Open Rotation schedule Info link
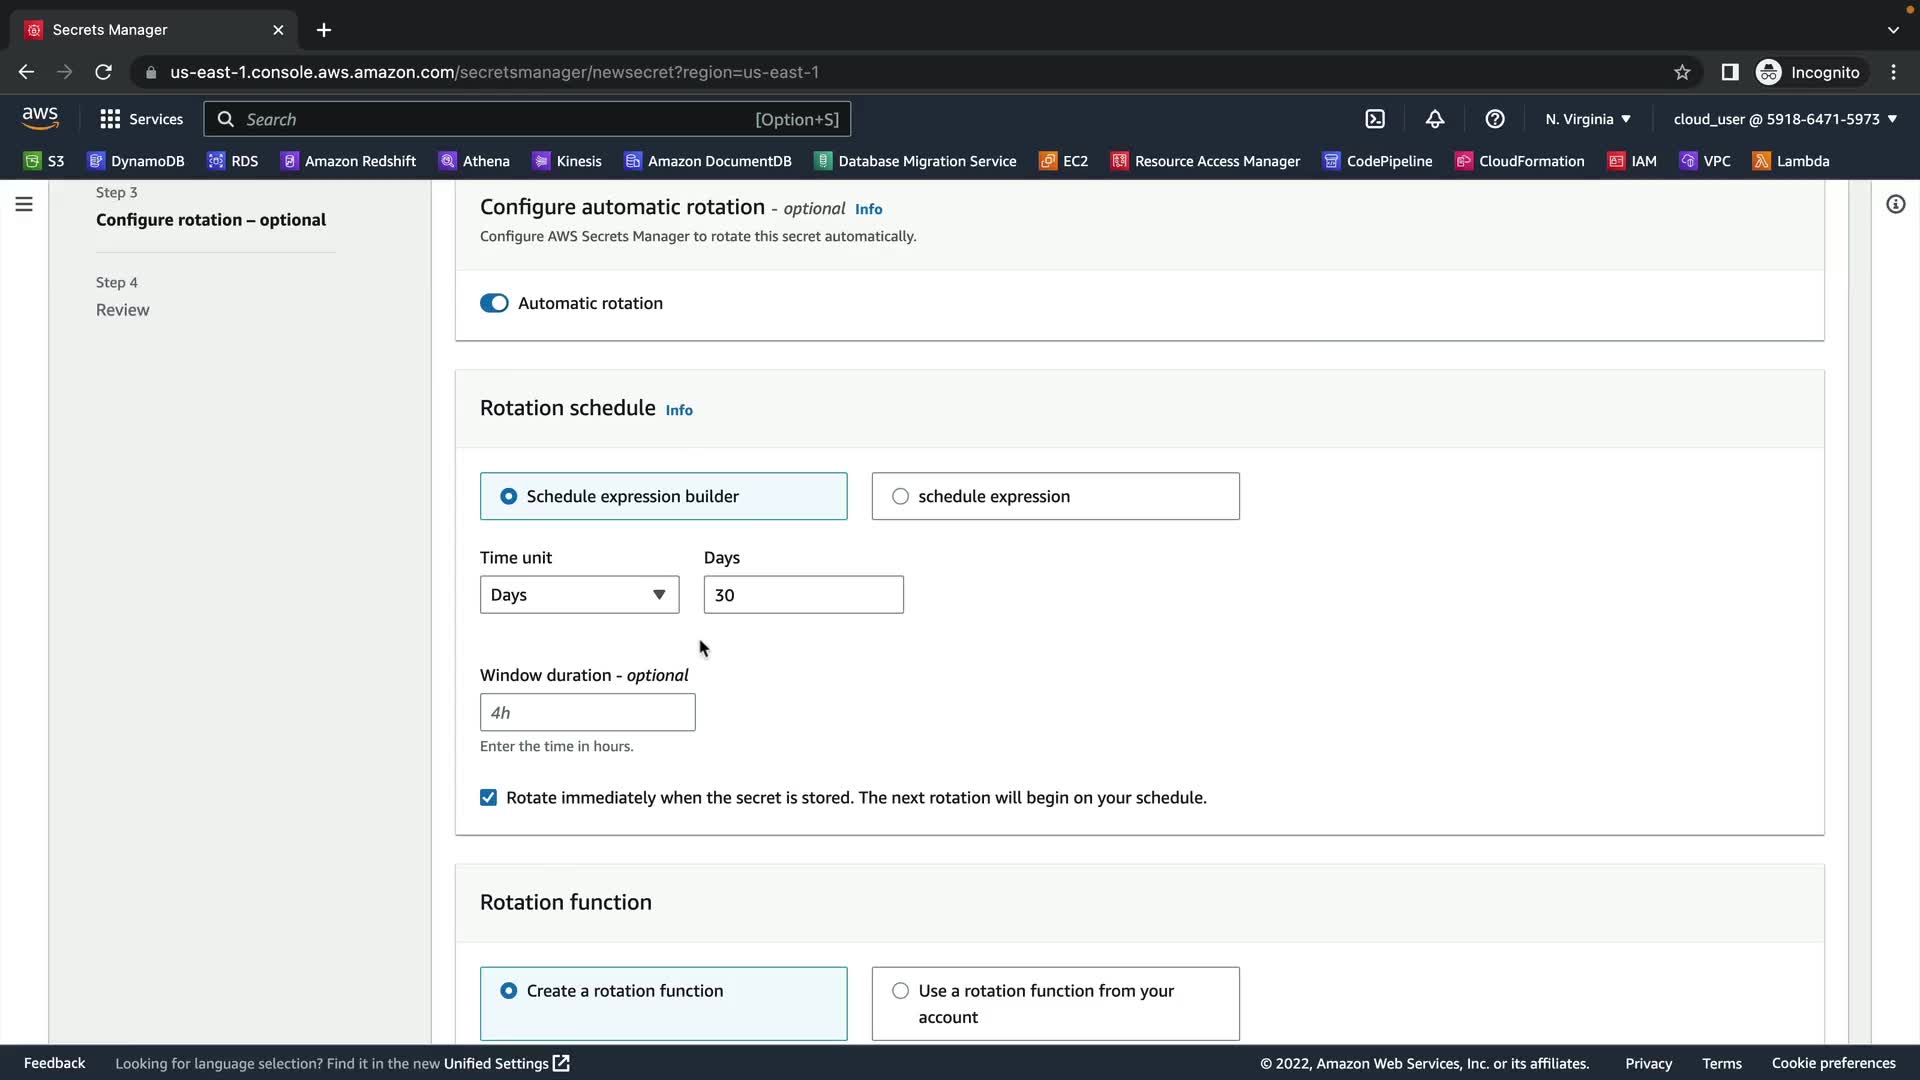Screen dimensions: 1920x1080 (x=679, y=410)
